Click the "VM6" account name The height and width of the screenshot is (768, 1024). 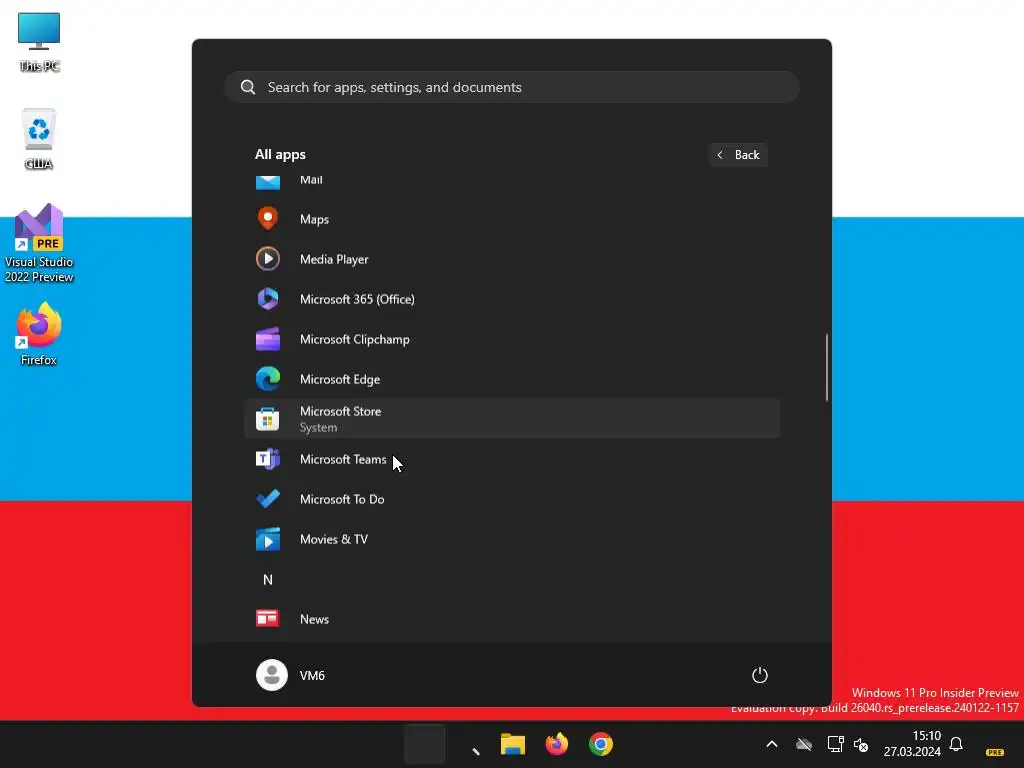[x=312, y=675]
